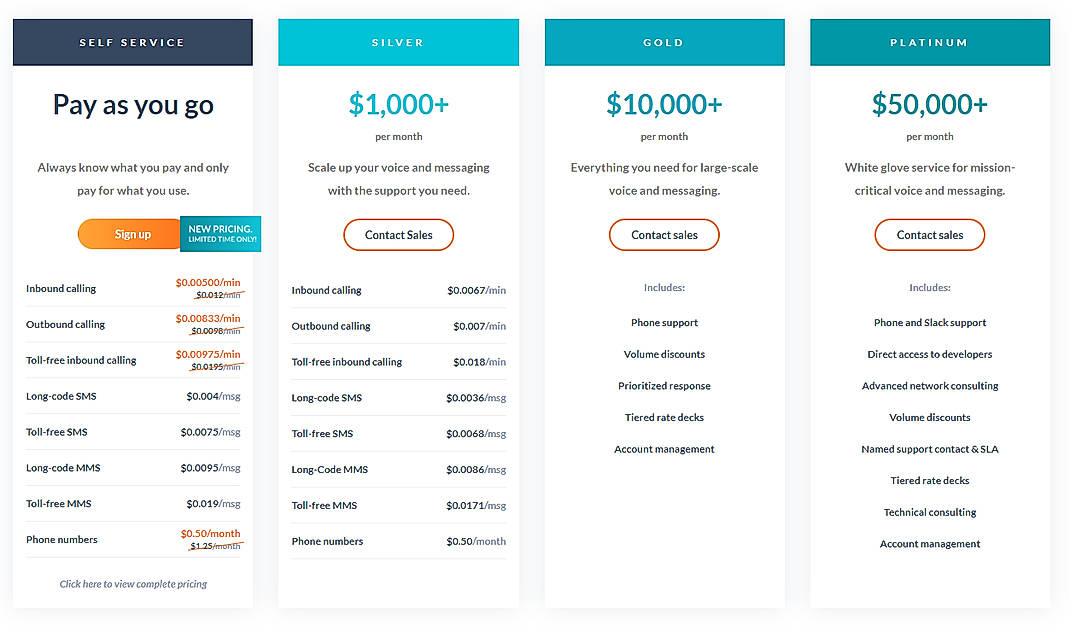
Task: Click the Sign up button
Action: click(x=127, y=233)
